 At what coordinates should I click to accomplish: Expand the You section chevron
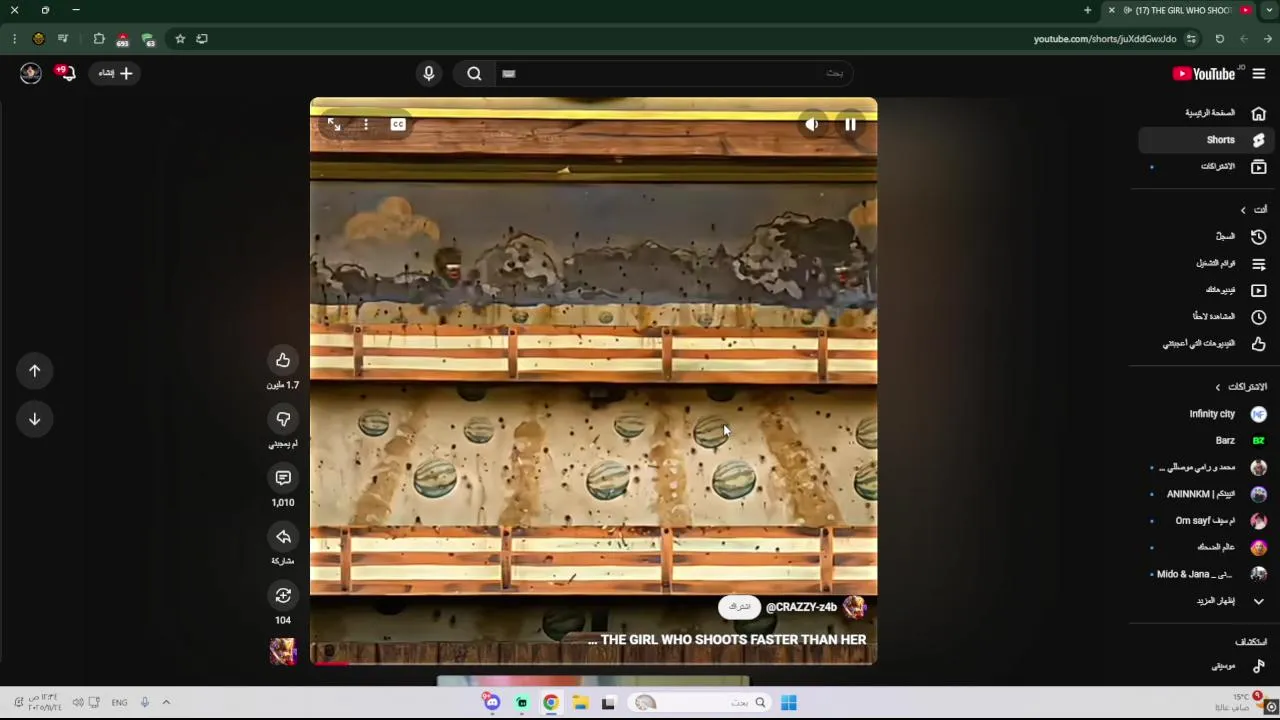point(1243,210)
